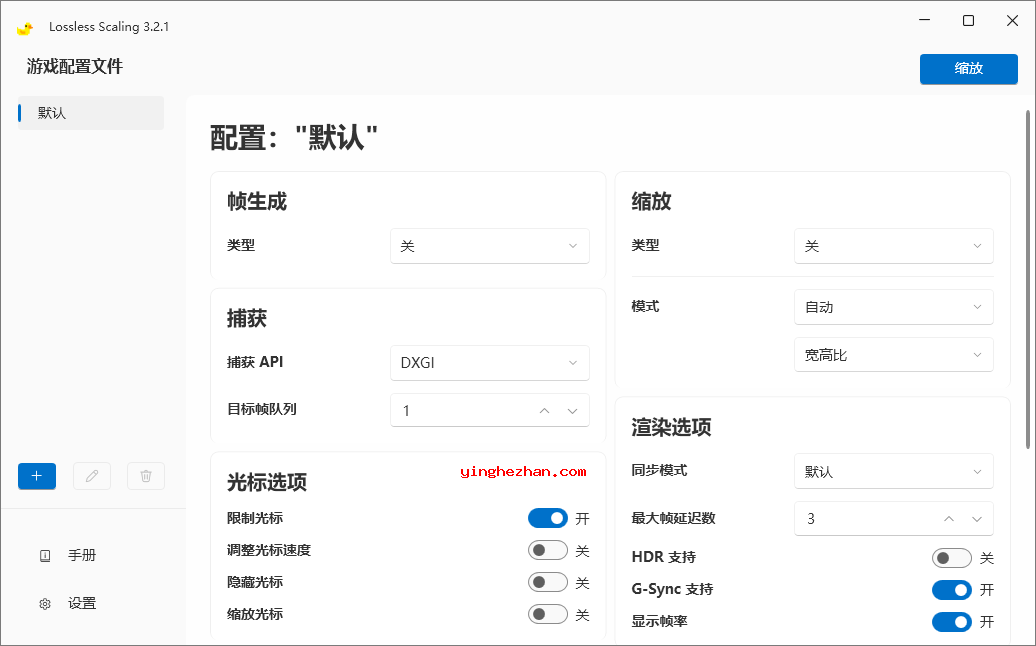Click the settings gear icon
Viewport: 1036px width, 646px height.
45,604
